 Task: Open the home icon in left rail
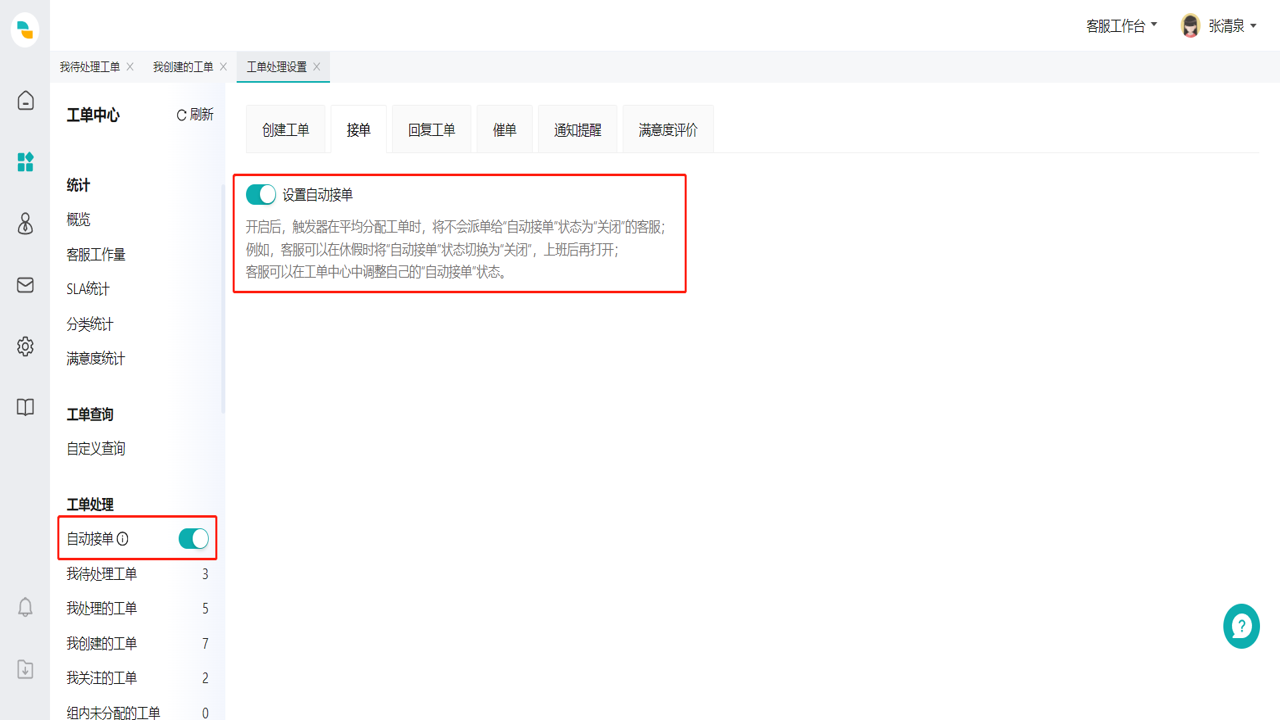click(26, 100)
